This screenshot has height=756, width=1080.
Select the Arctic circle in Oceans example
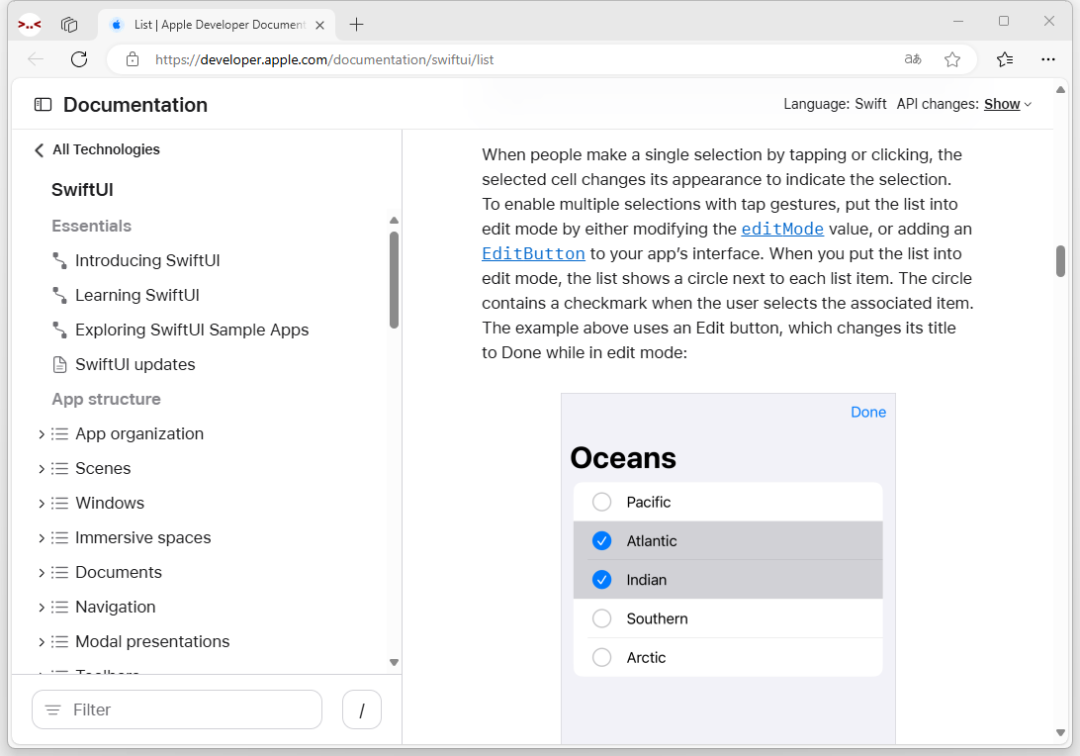[x=601, y=658]
